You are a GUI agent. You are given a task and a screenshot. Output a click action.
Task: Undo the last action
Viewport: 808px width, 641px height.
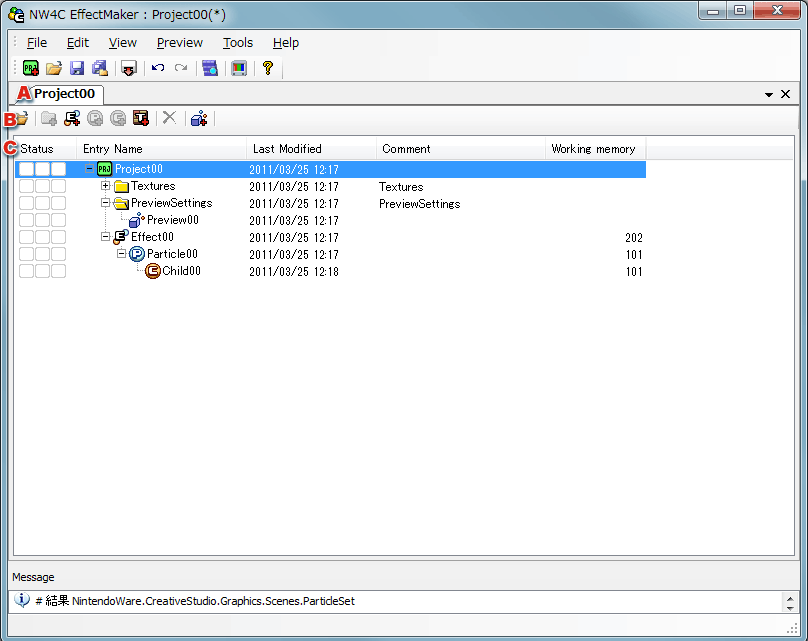158,68
